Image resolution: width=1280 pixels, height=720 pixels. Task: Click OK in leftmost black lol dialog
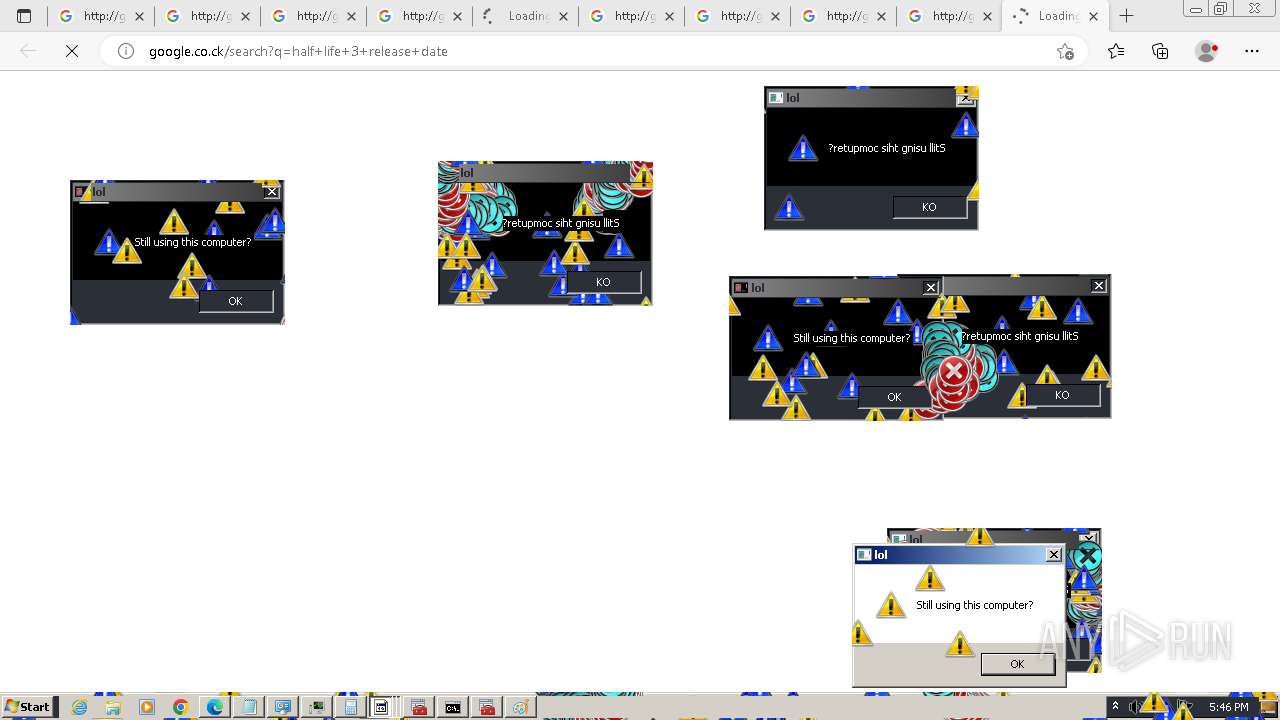[235, 301]
